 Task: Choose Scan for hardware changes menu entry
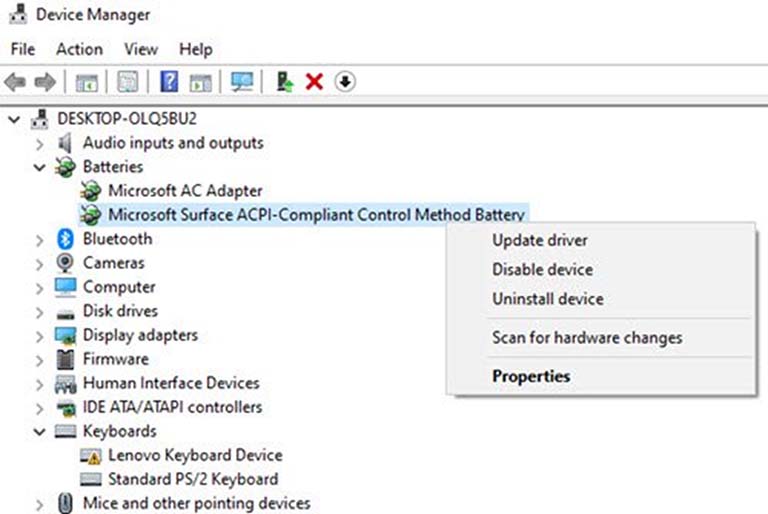pyautogui.click(x=587, y=338)
